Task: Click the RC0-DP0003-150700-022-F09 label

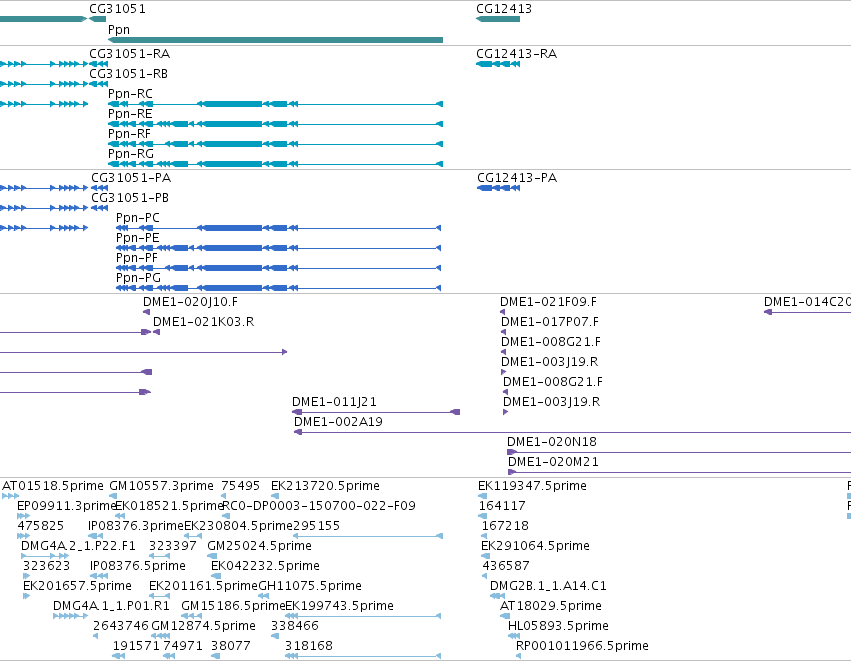Action: click(x=319, y=506)
